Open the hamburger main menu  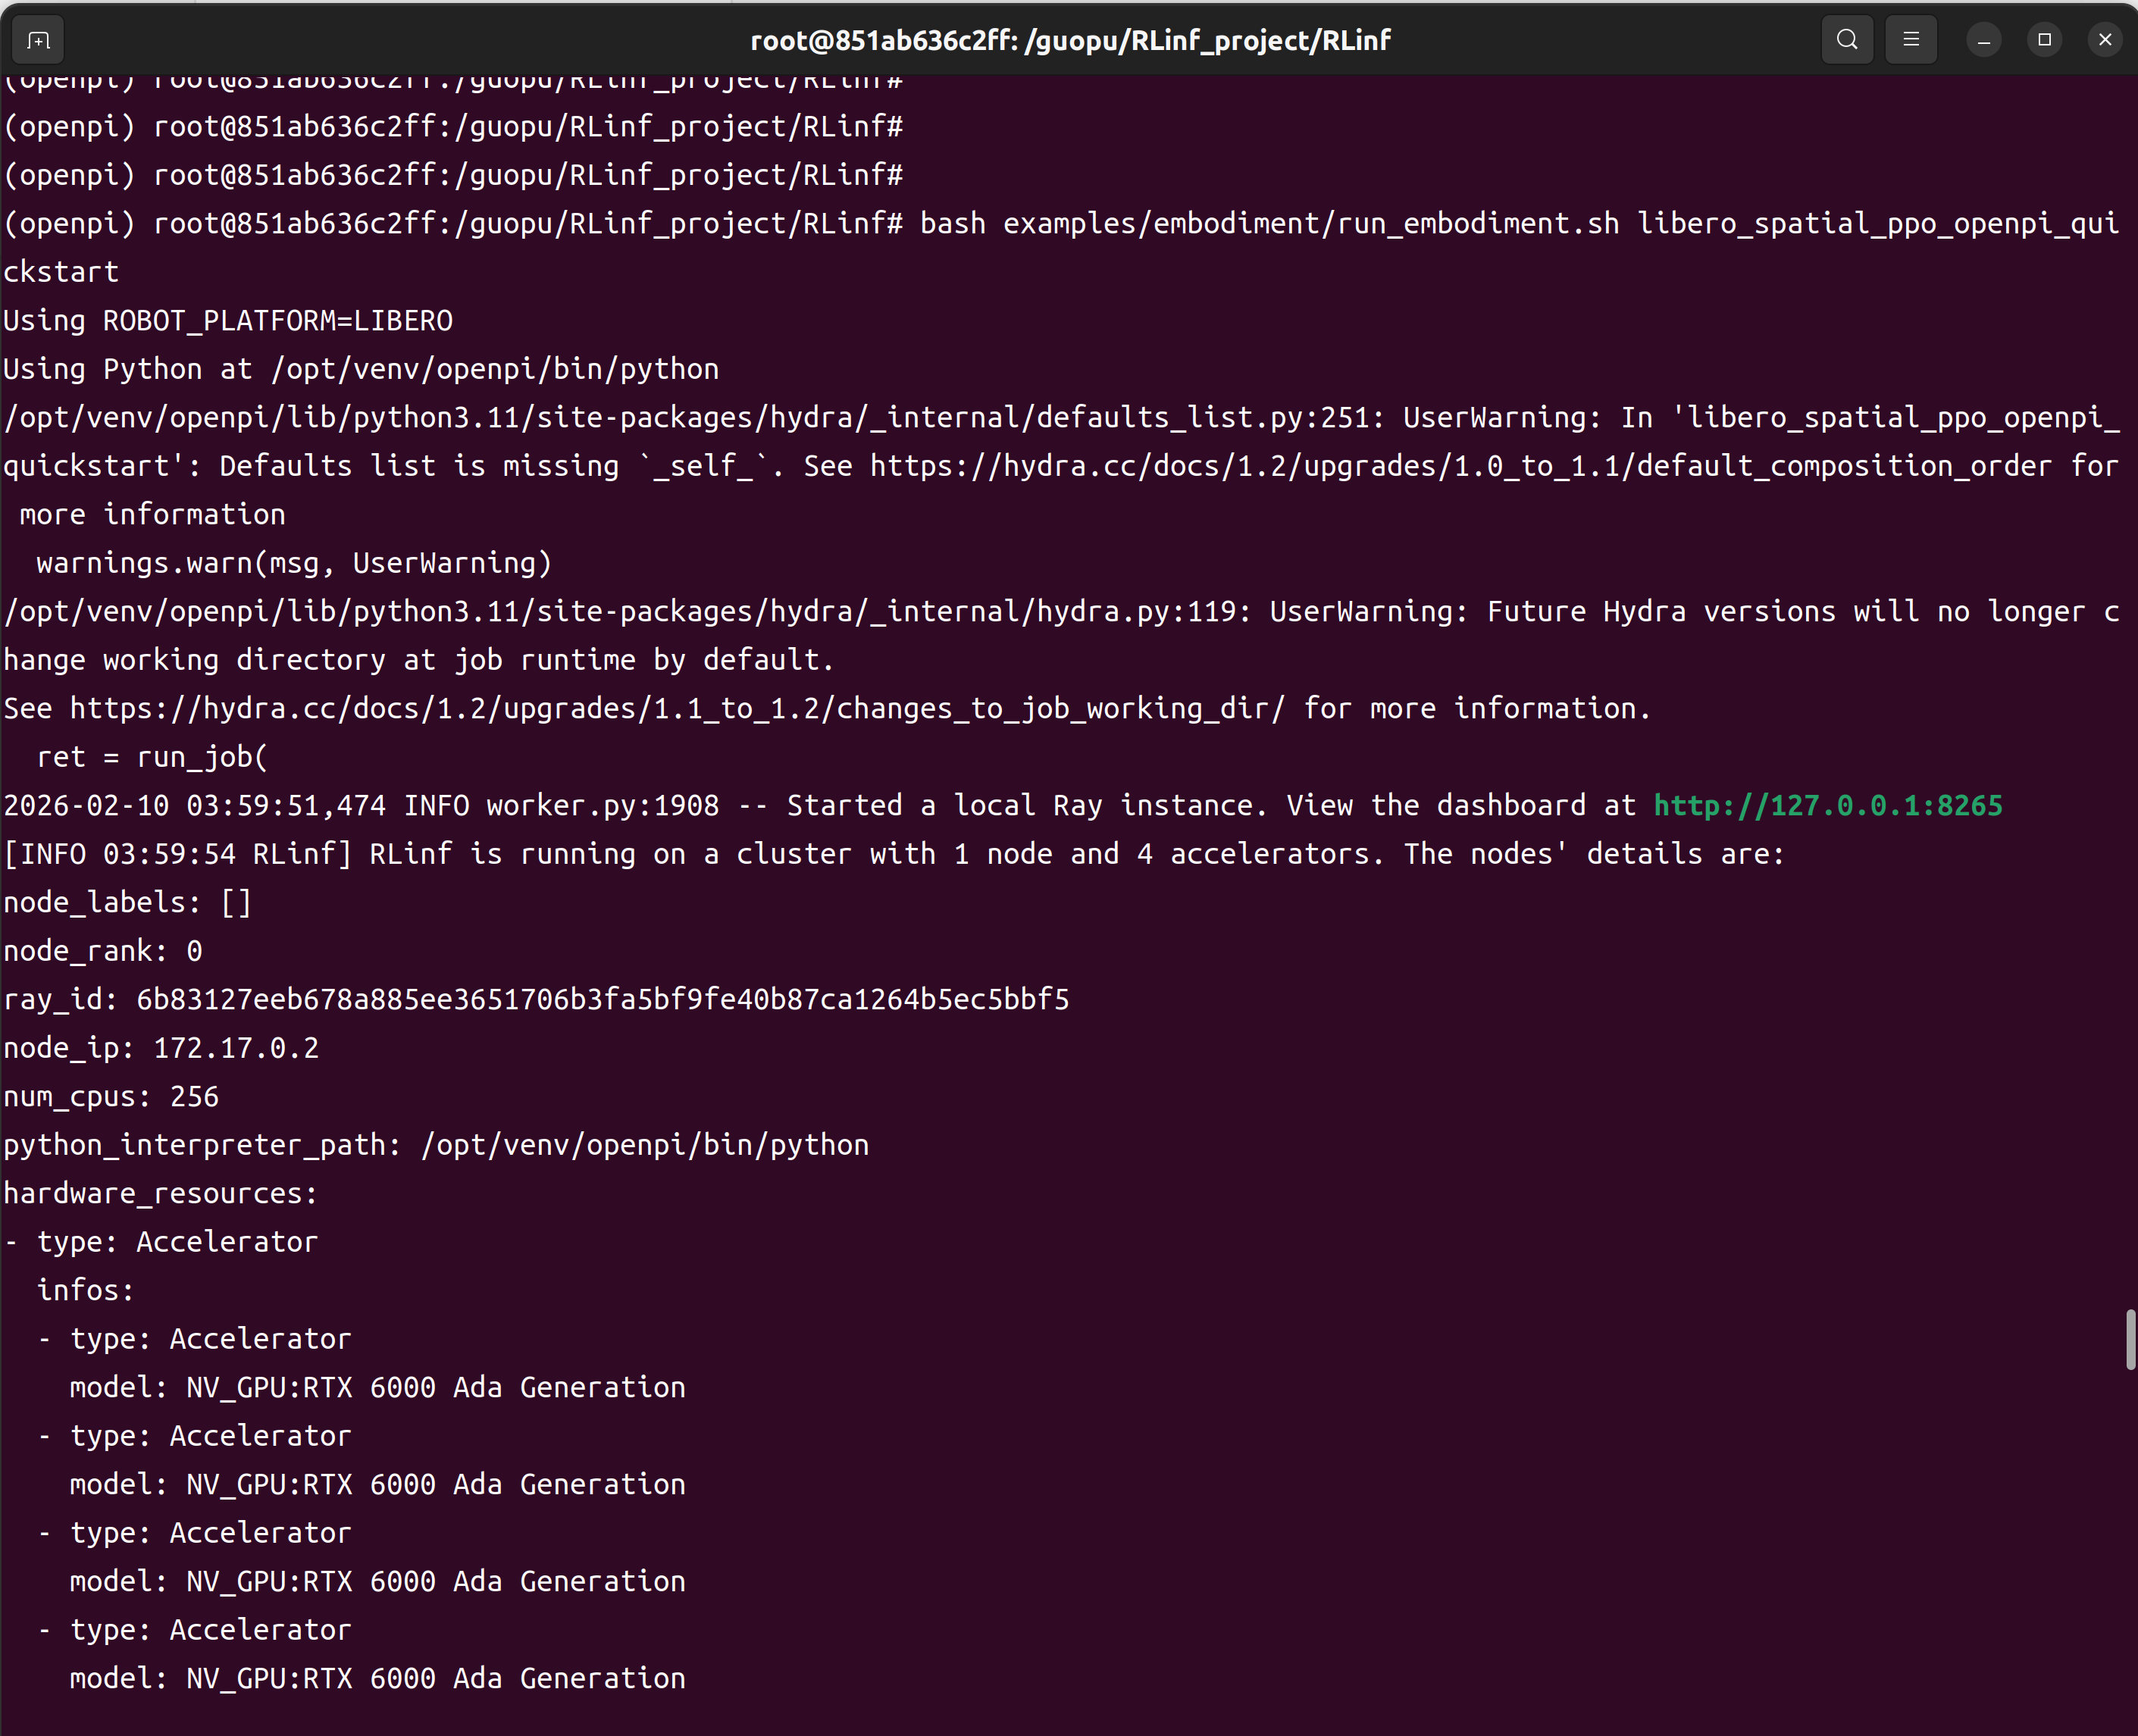pos(1910,40)
